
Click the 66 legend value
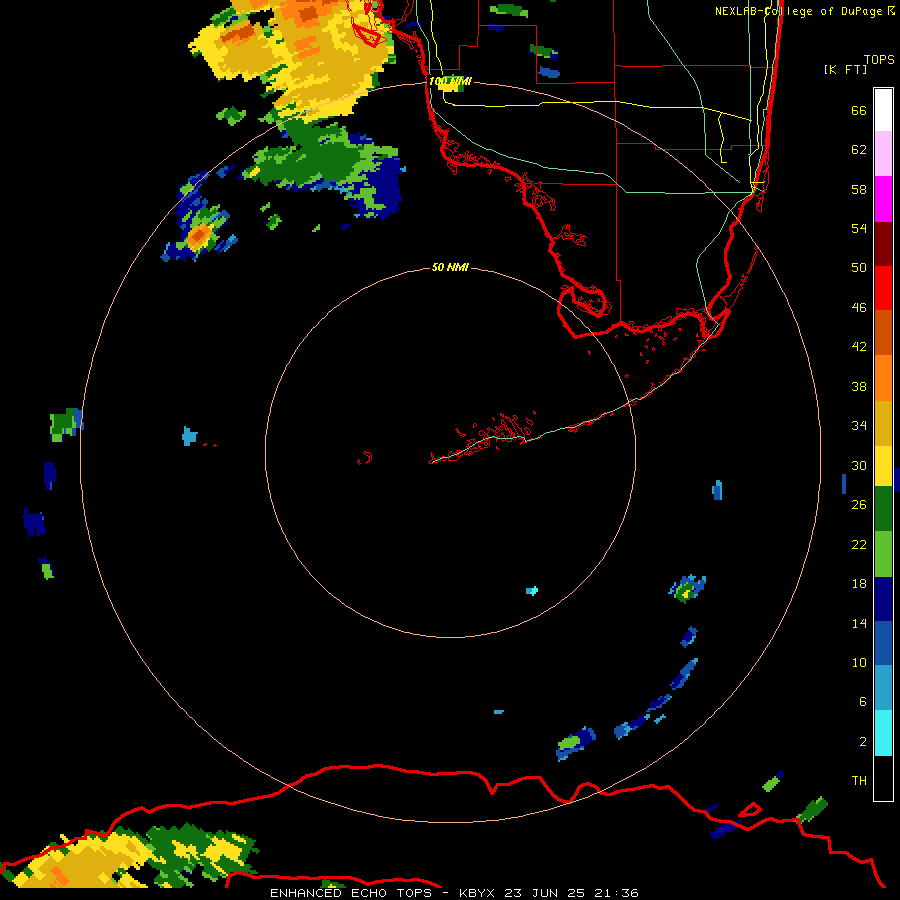point(859,110)
